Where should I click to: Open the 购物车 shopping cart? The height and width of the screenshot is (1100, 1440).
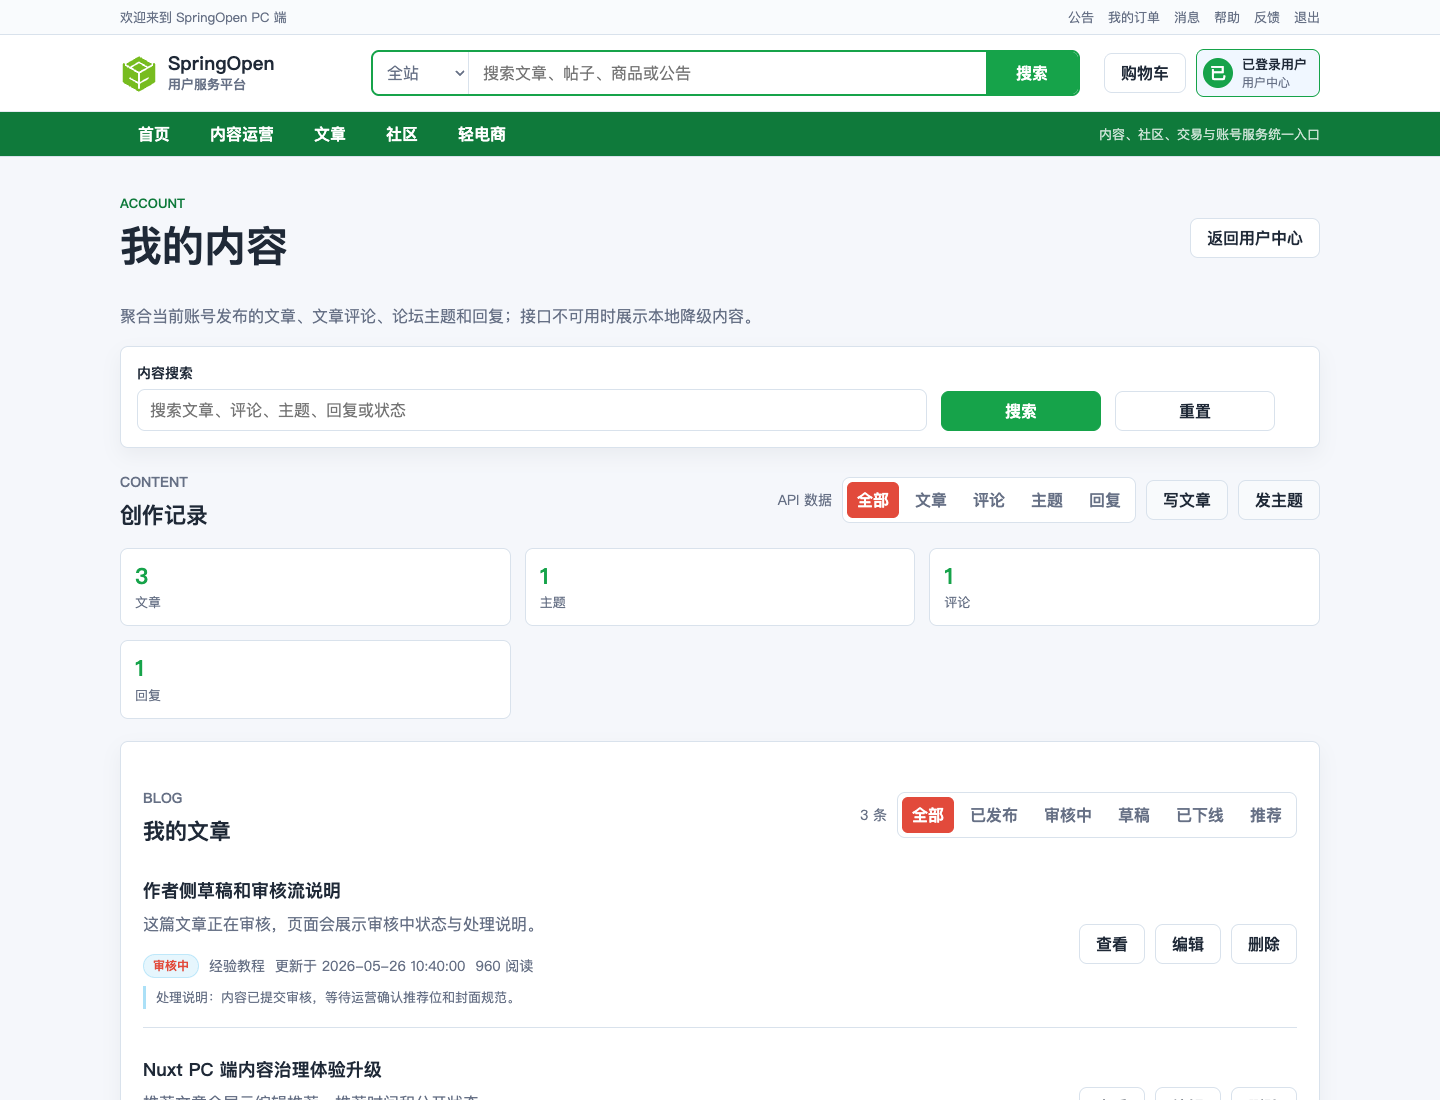1145,73
